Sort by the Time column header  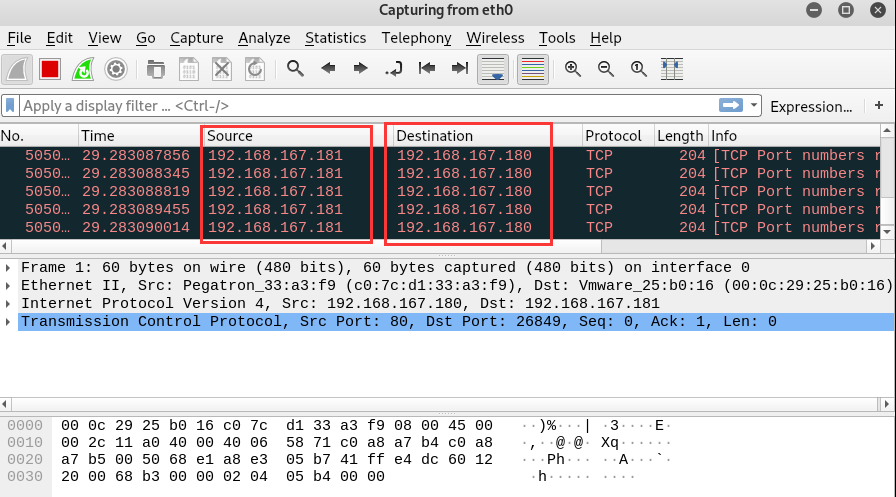(141, 135)
